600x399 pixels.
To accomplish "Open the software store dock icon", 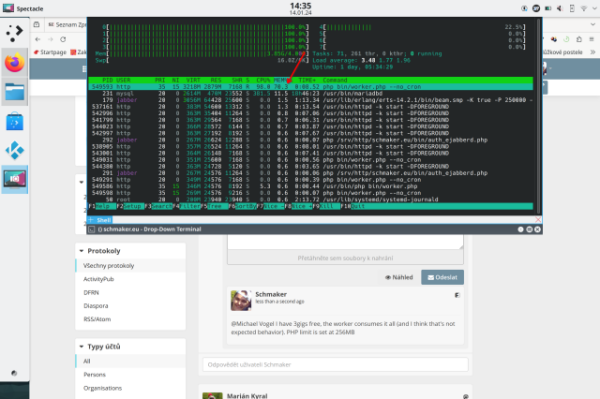I will [x=15, y=121].
